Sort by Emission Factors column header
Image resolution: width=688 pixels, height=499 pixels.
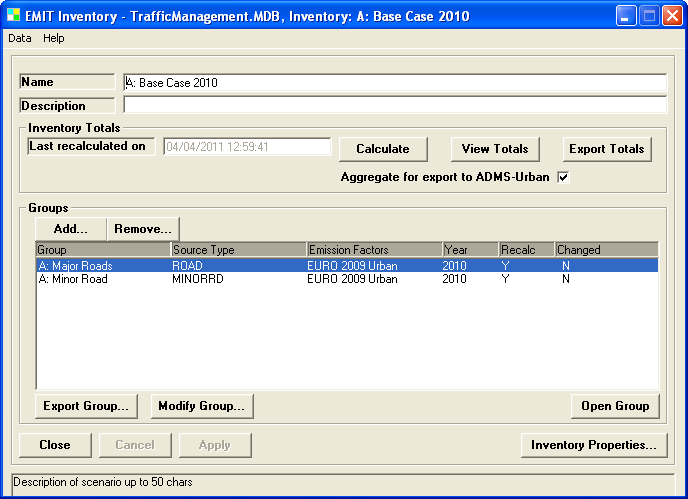tap(374, 250)
